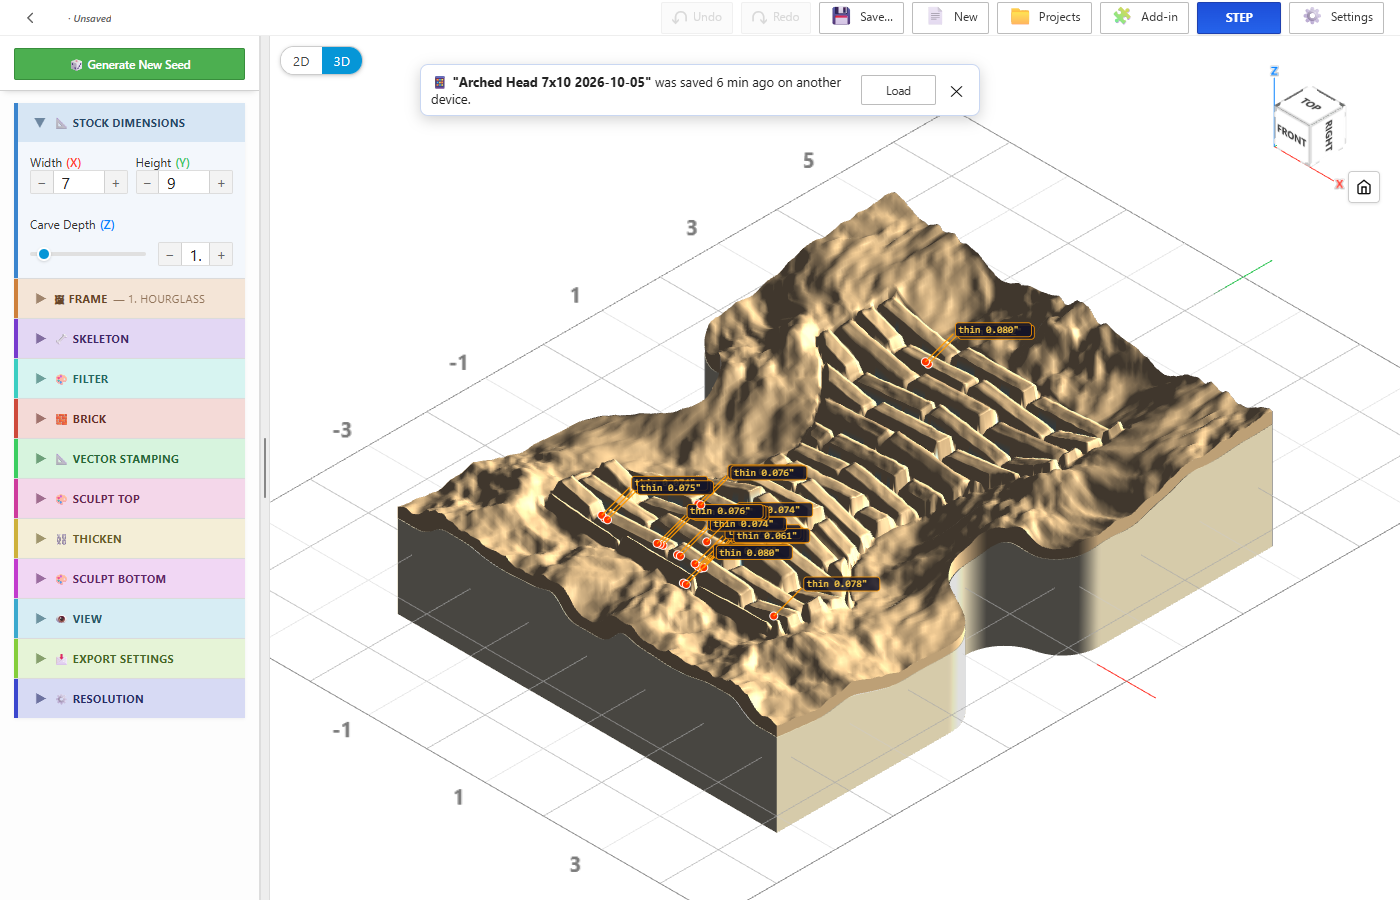Click the Export Settings section icon

(x=61, y=659)
